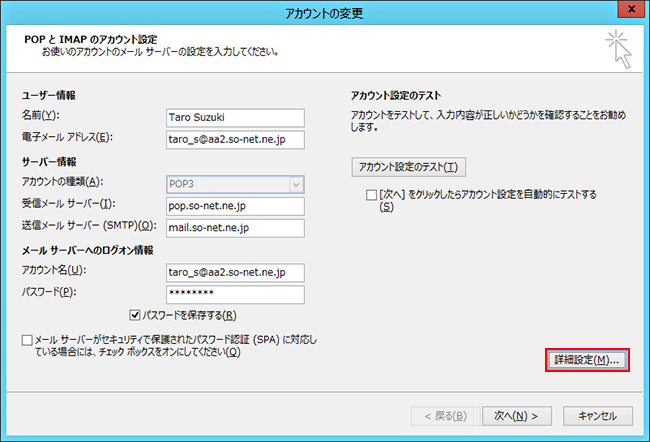
Task: Check the auto-test on [次へ] checkbox
Action: pos(372,193)
